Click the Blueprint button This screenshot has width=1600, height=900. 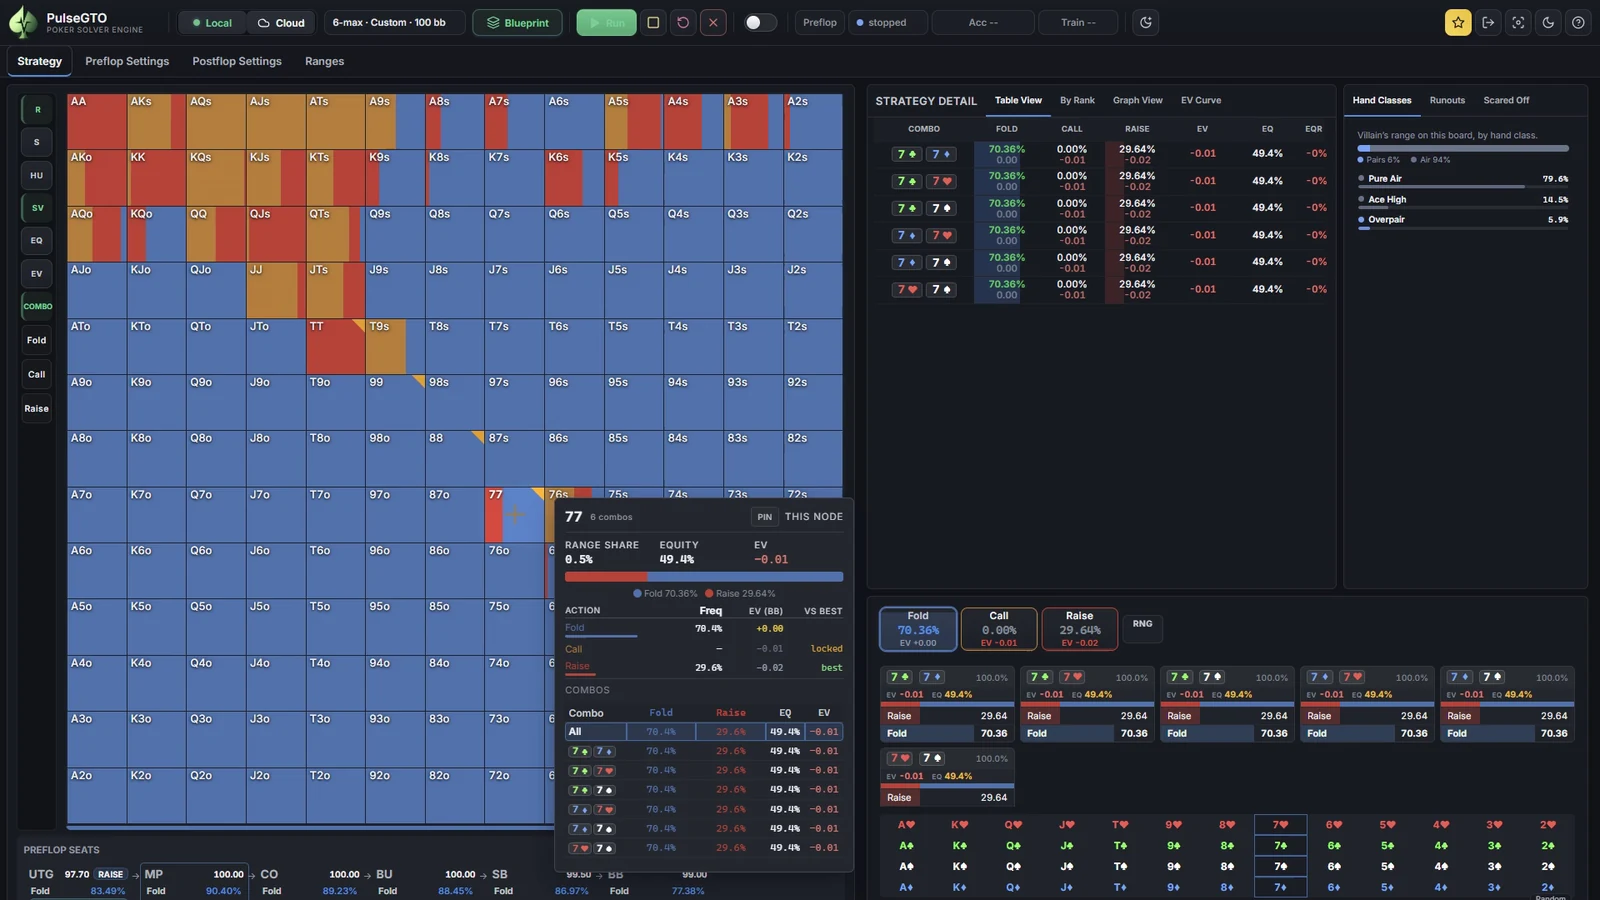pos(517,22)
